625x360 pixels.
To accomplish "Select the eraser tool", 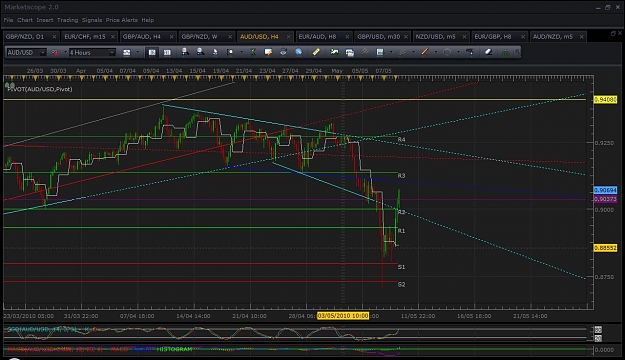I will point(489,52).
